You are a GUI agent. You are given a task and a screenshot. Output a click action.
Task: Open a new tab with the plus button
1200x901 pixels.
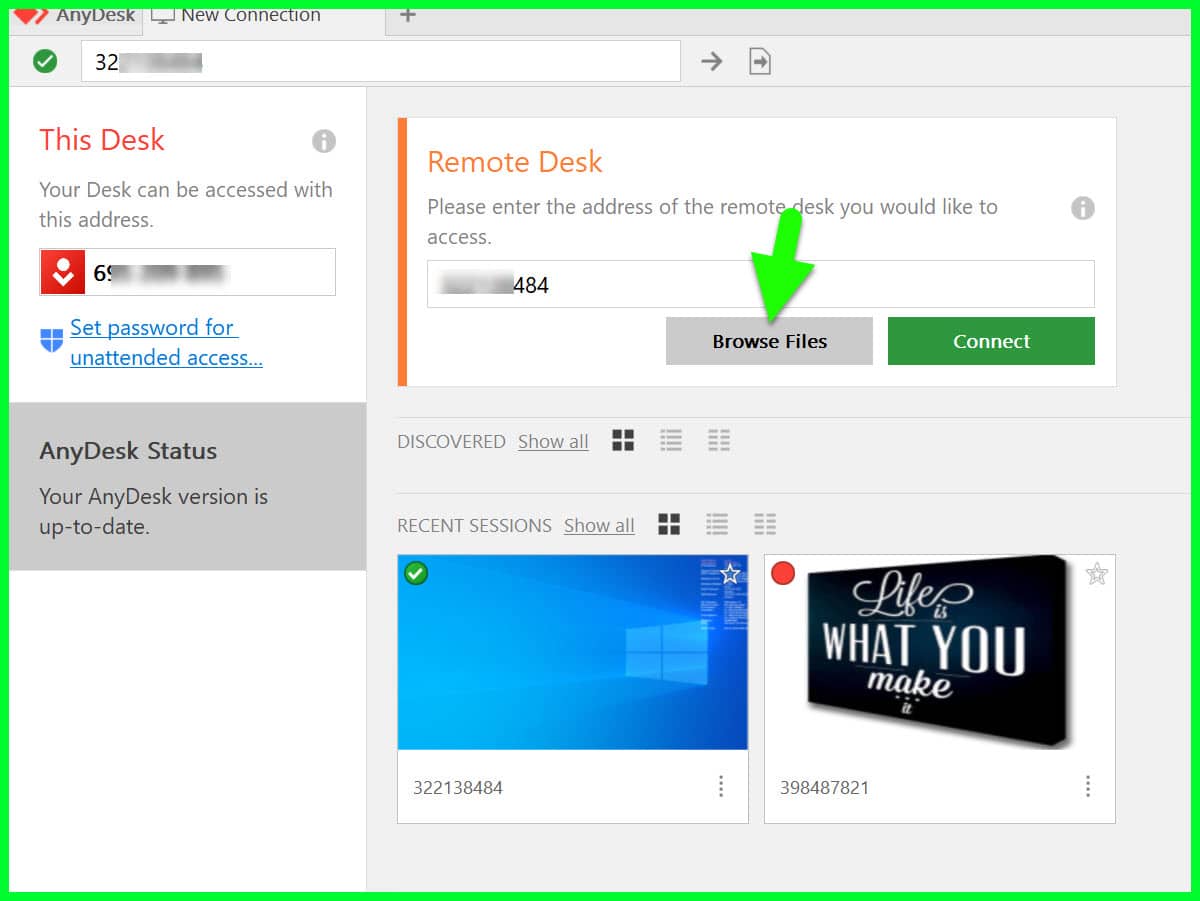point(407,15)
